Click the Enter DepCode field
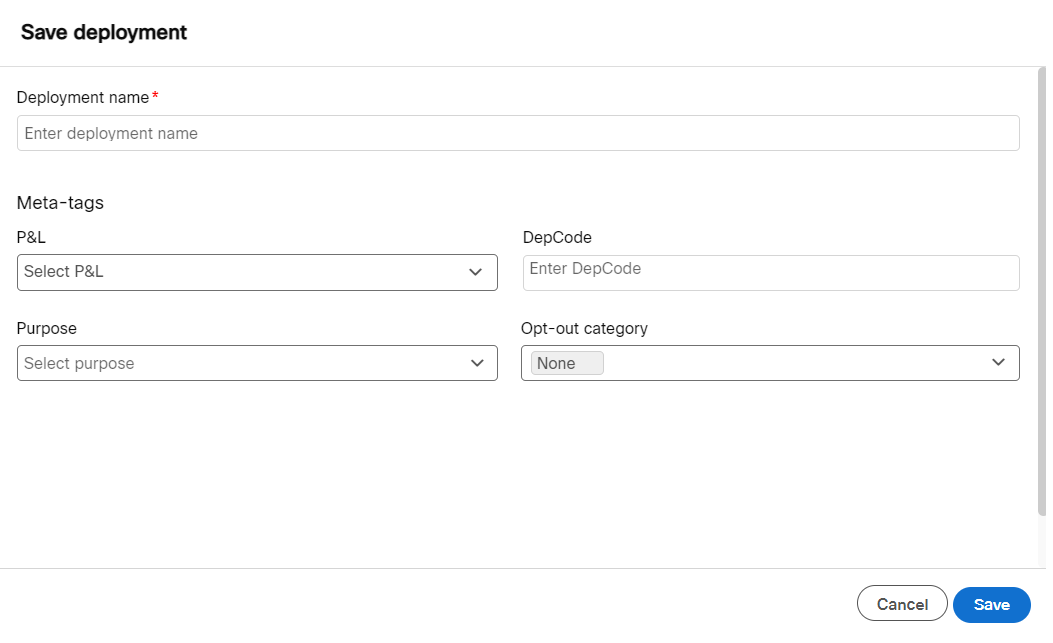 click(x=770, y=272)
